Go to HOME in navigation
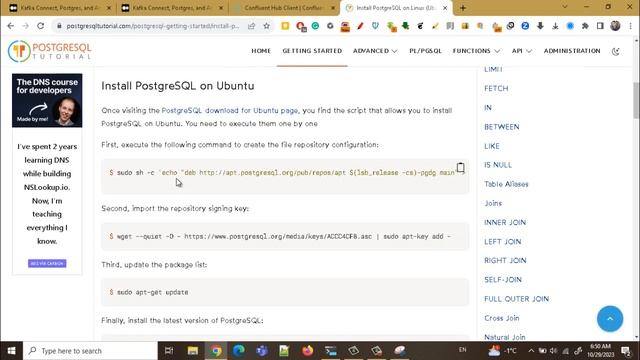This screenshot has width=640, height=360. [261, 51]
